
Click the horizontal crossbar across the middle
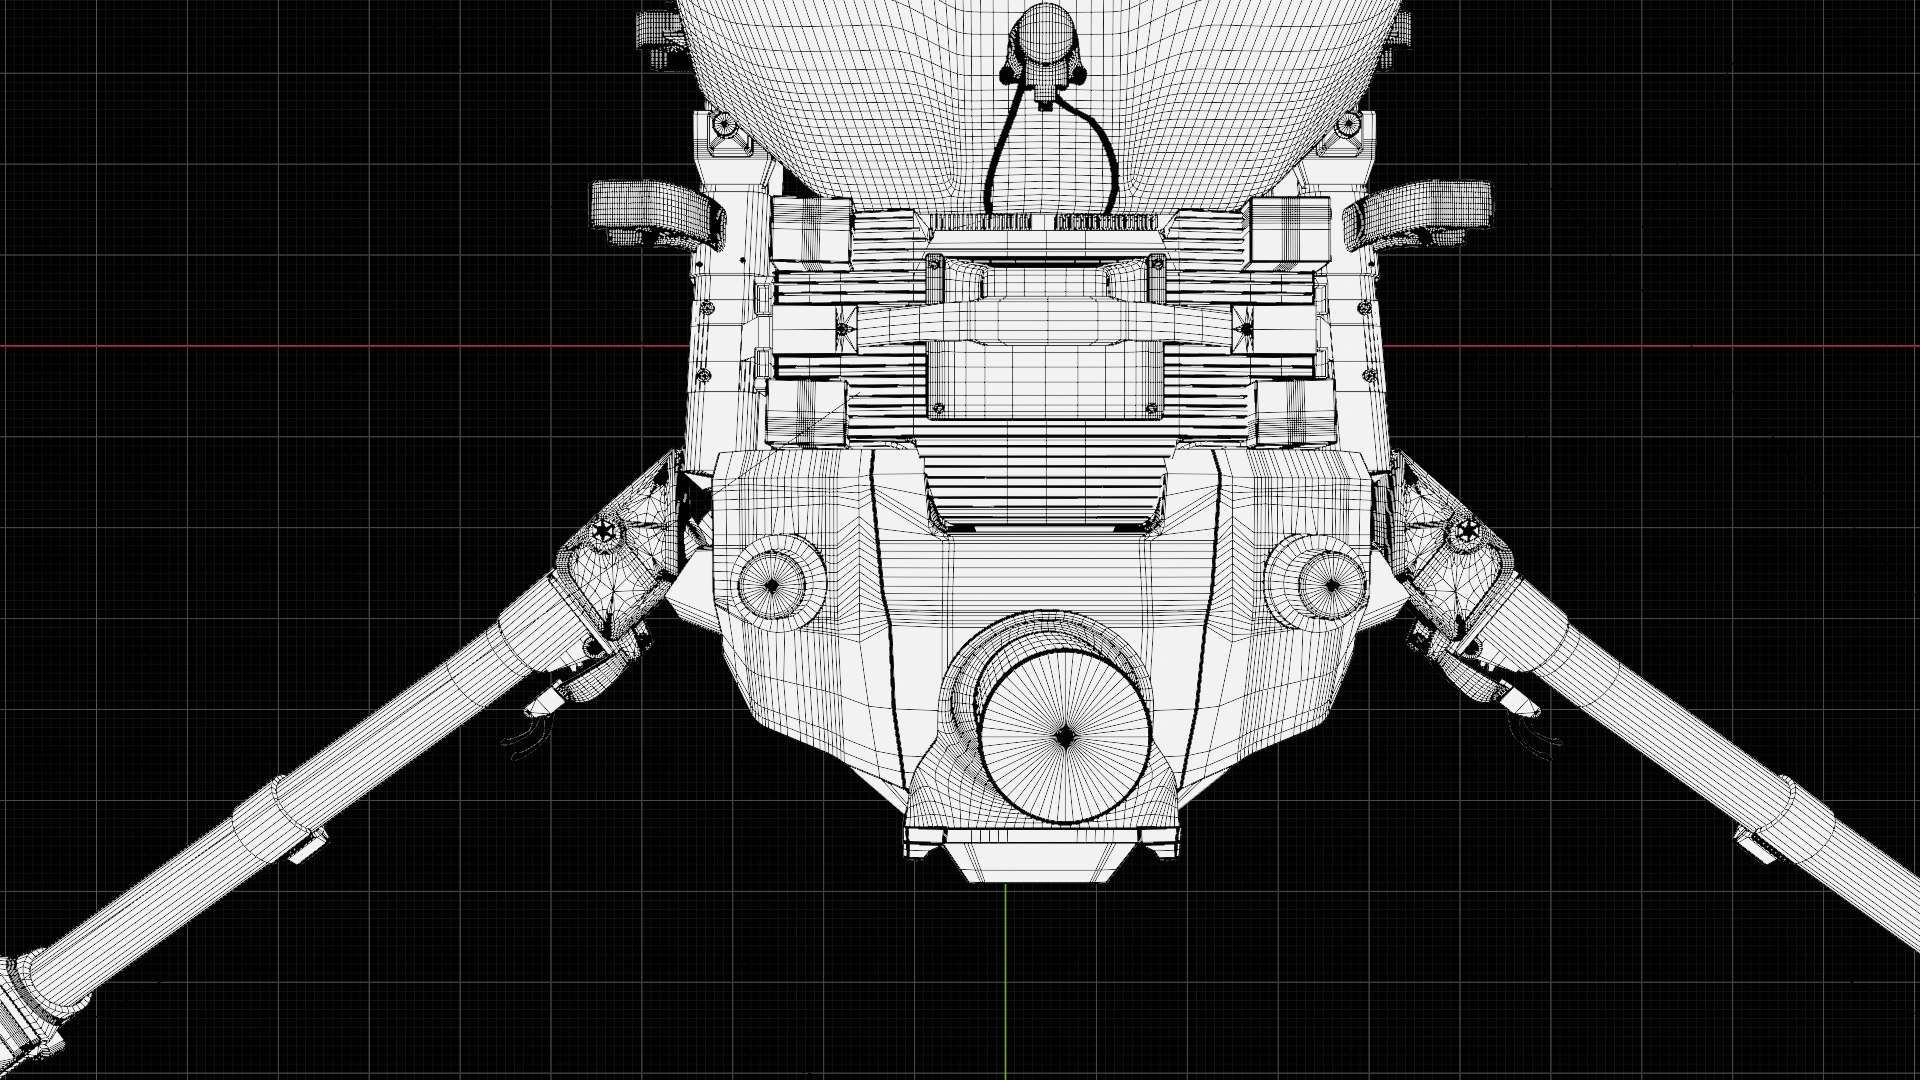1045,322
